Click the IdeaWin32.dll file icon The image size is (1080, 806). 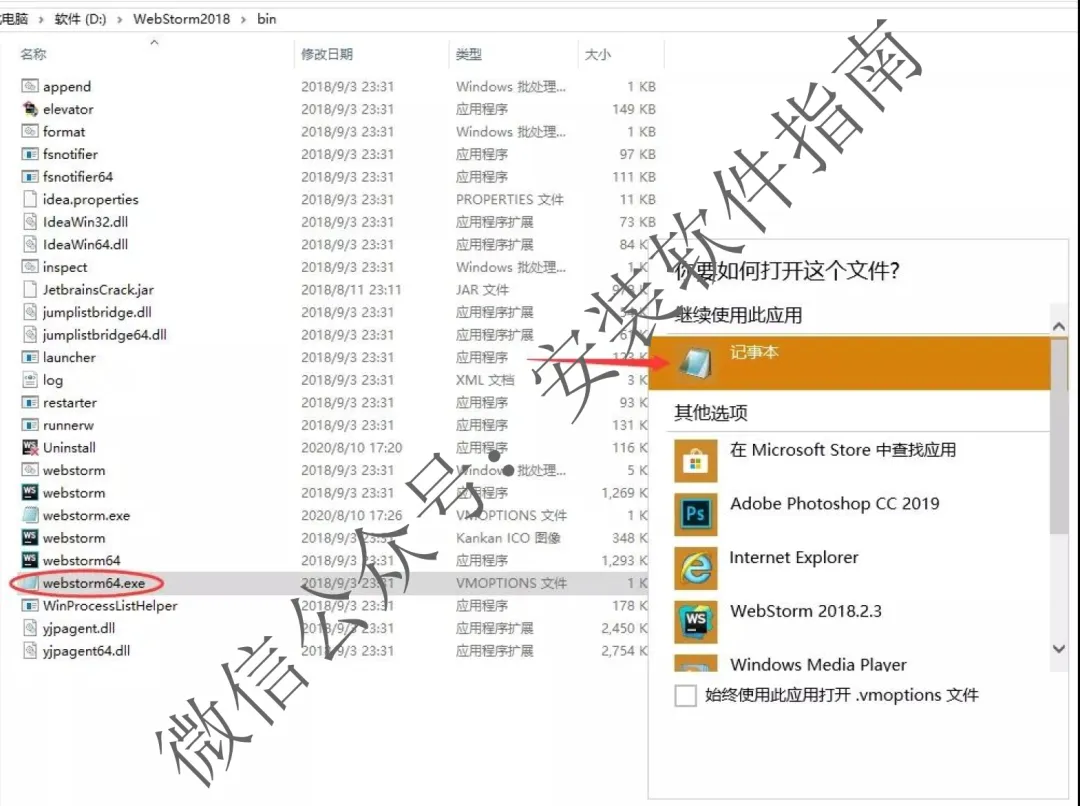(30, 222)
